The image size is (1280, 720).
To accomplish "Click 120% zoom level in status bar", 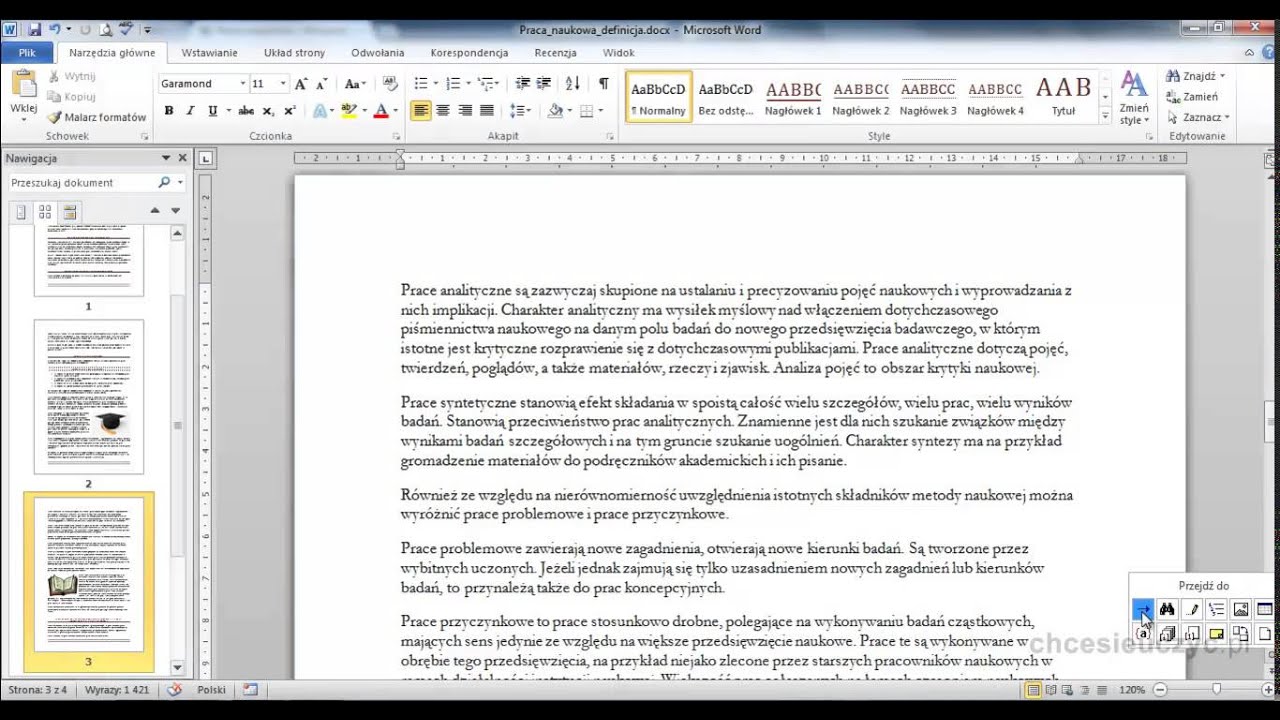I will coord(1131,690).
